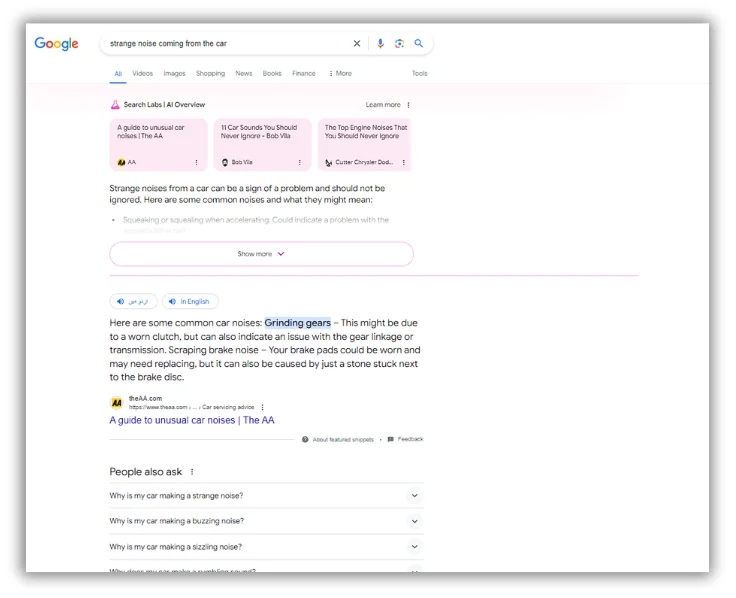Viewport: 736px width, 598px height.
Task: Click theAA.com yellow site icon
Action: pos(116,403)
